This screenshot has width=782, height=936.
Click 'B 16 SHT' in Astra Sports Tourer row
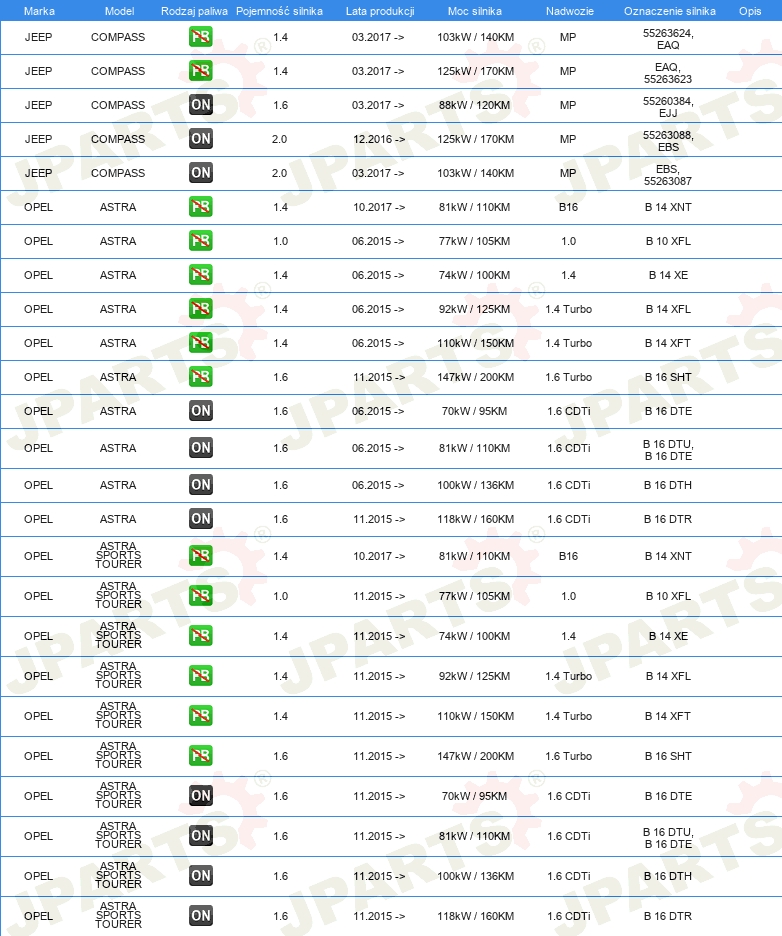pos(668,756)
